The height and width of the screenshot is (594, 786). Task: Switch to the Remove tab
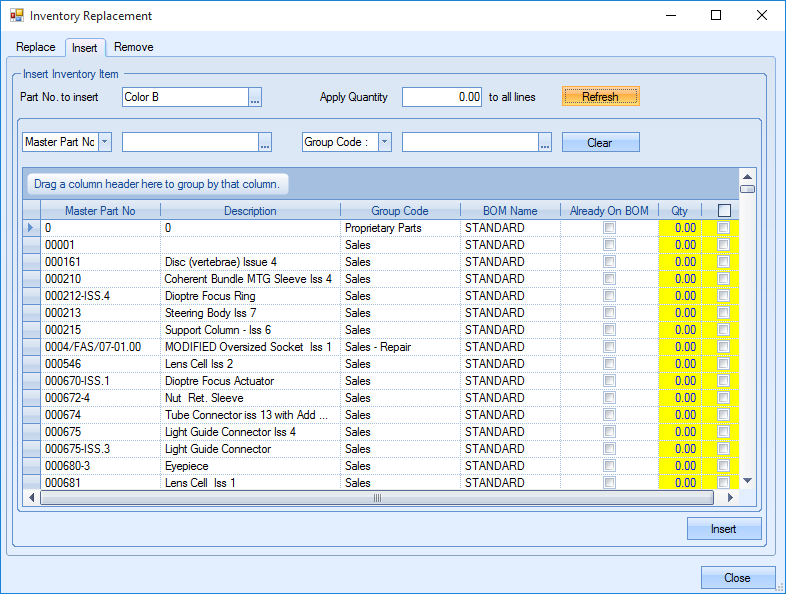point(133,47)
